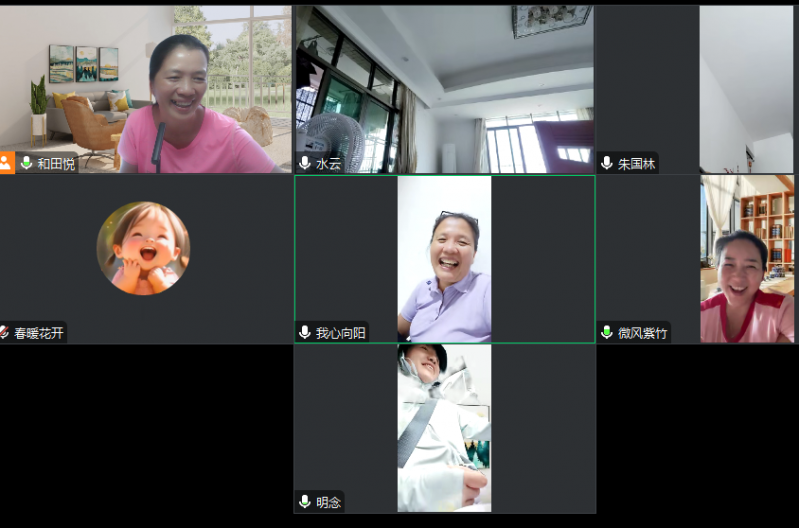Screen dimensions: 799x528
Task: Click the orange host icon beside 和田悦
Action: pyautogui.click(x=7, y=163)
